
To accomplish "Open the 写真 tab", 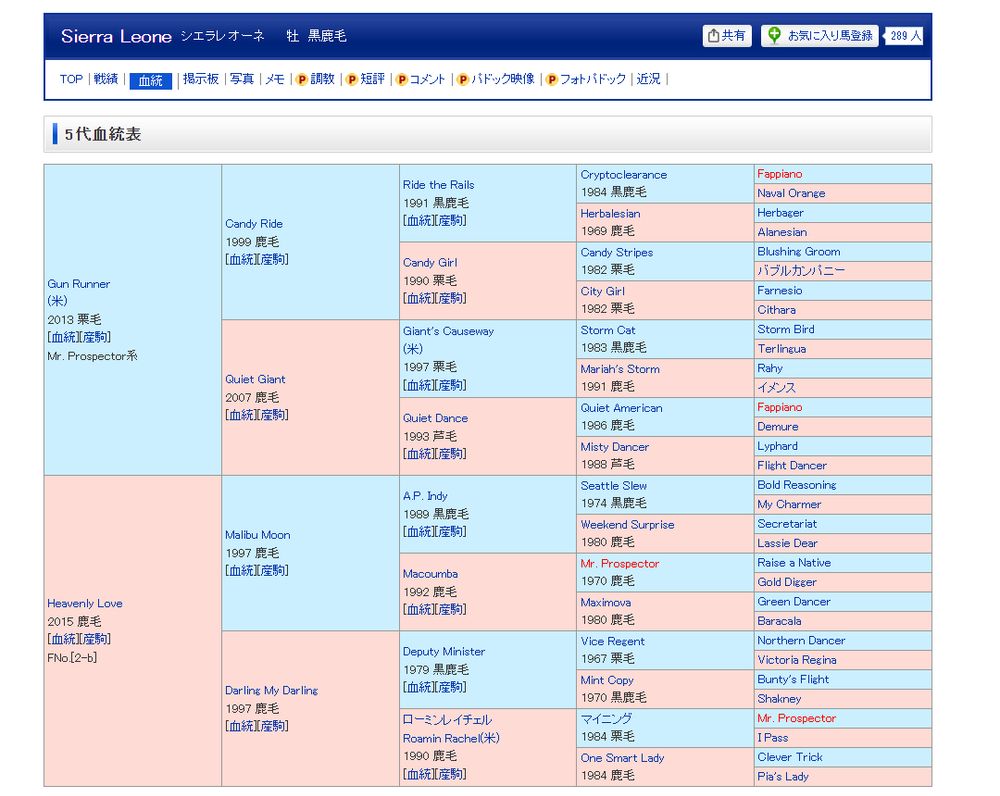I will [242, 79].
